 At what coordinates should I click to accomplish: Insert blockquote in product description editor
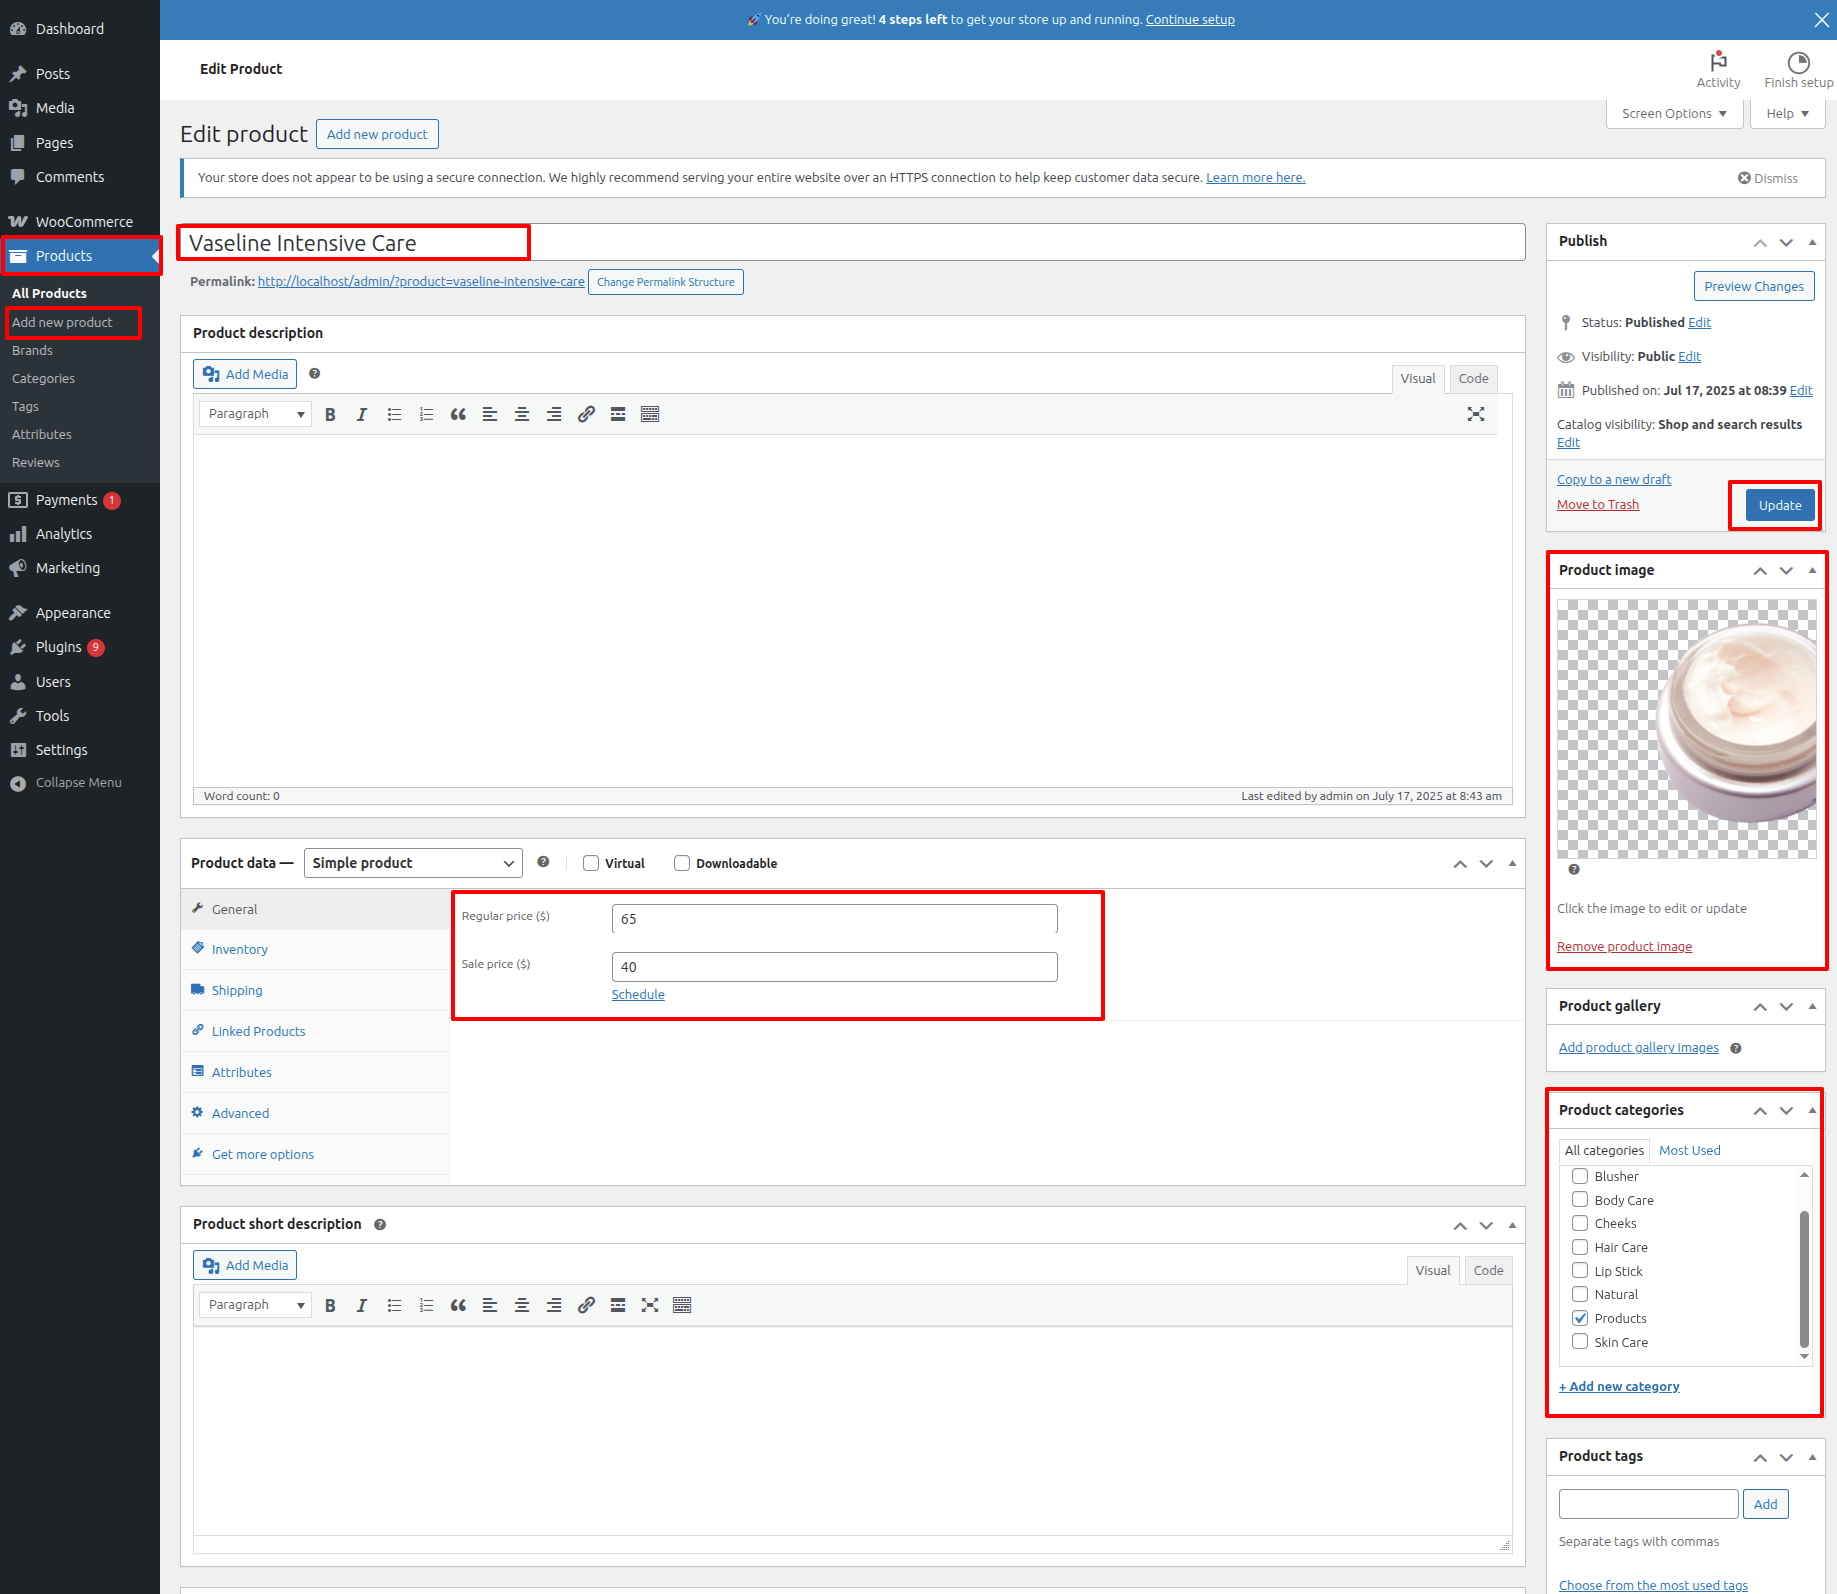click(458, 414)
